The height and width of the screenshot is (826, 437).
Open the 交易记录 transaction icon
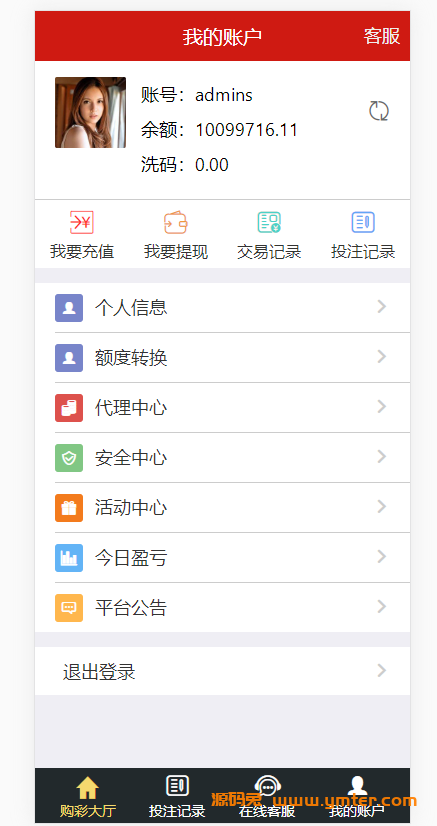[x=269, y=222]
